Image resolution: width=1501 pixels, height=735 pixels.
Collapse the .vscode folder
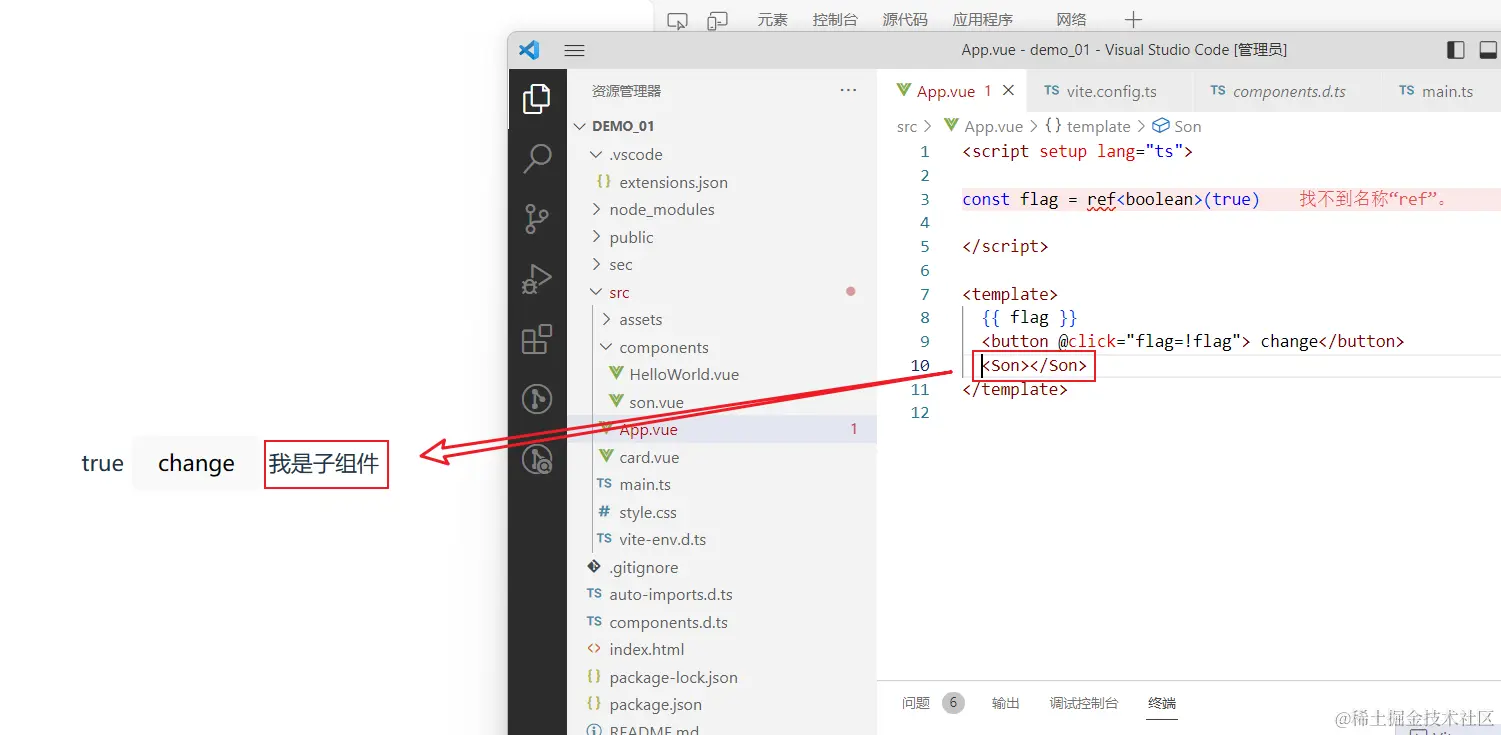pos(597,154)
